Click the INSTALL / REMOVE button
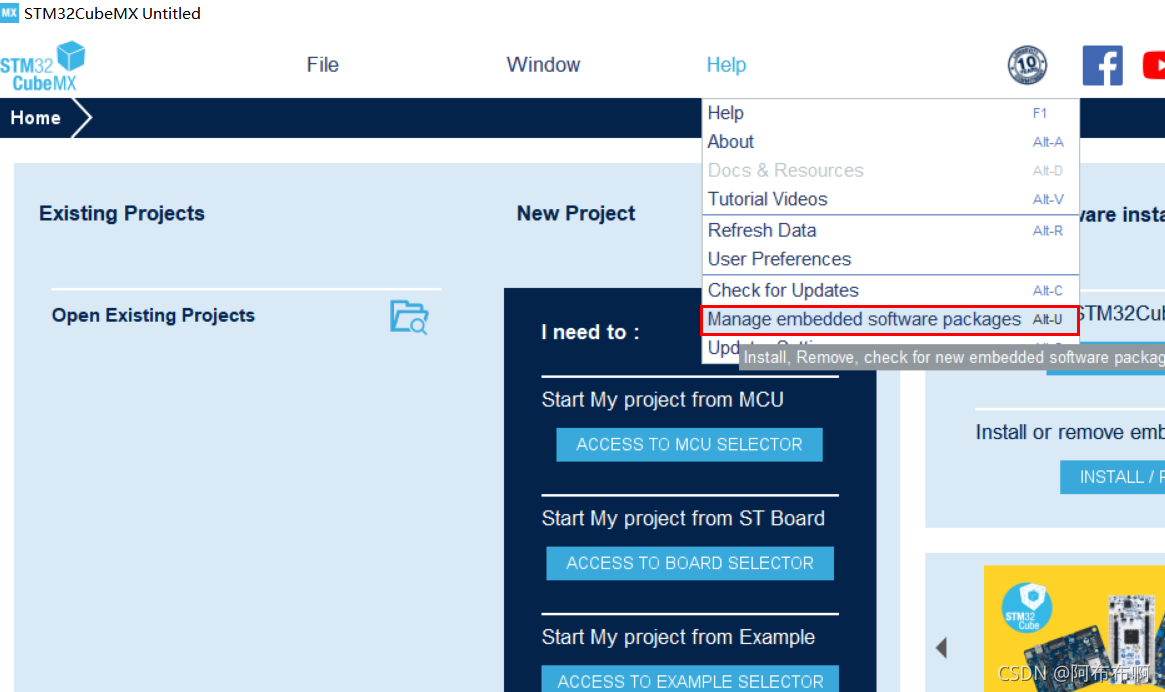1165x692 pixels. point(1112,477)
